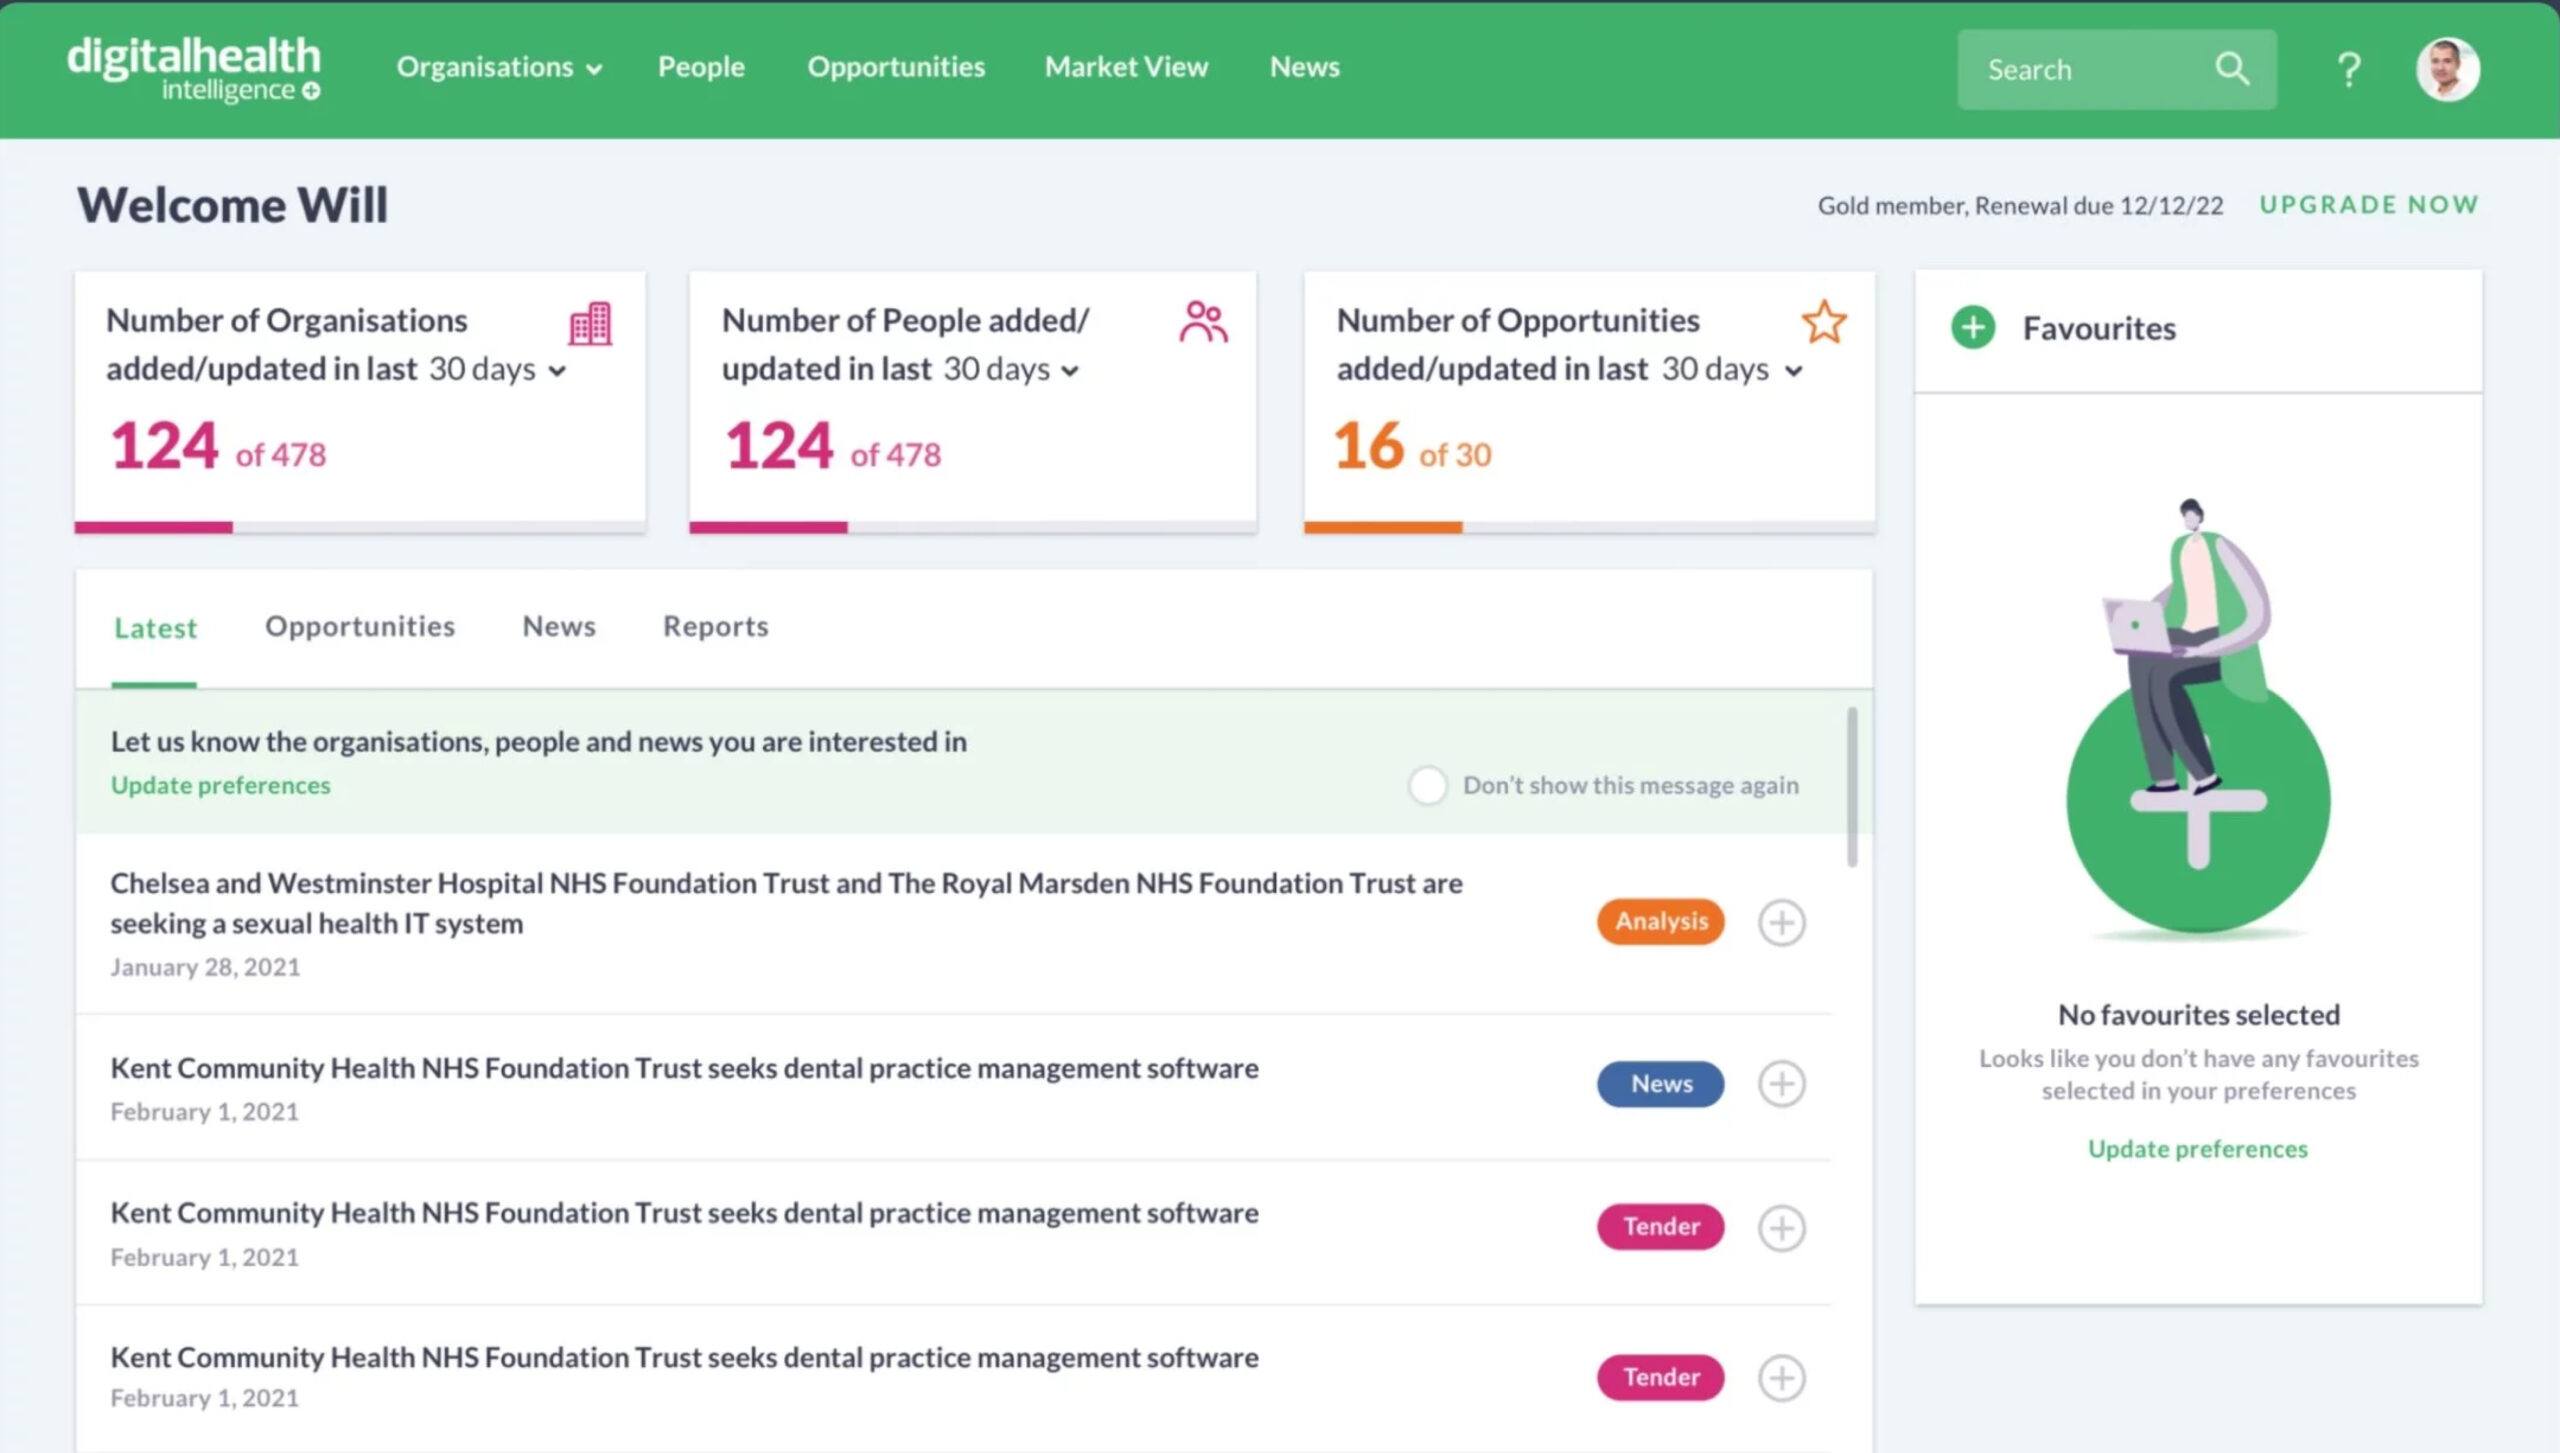
Task: Add the News-tagged Kent article to favourites
Action: (x=1781, y=1084)
